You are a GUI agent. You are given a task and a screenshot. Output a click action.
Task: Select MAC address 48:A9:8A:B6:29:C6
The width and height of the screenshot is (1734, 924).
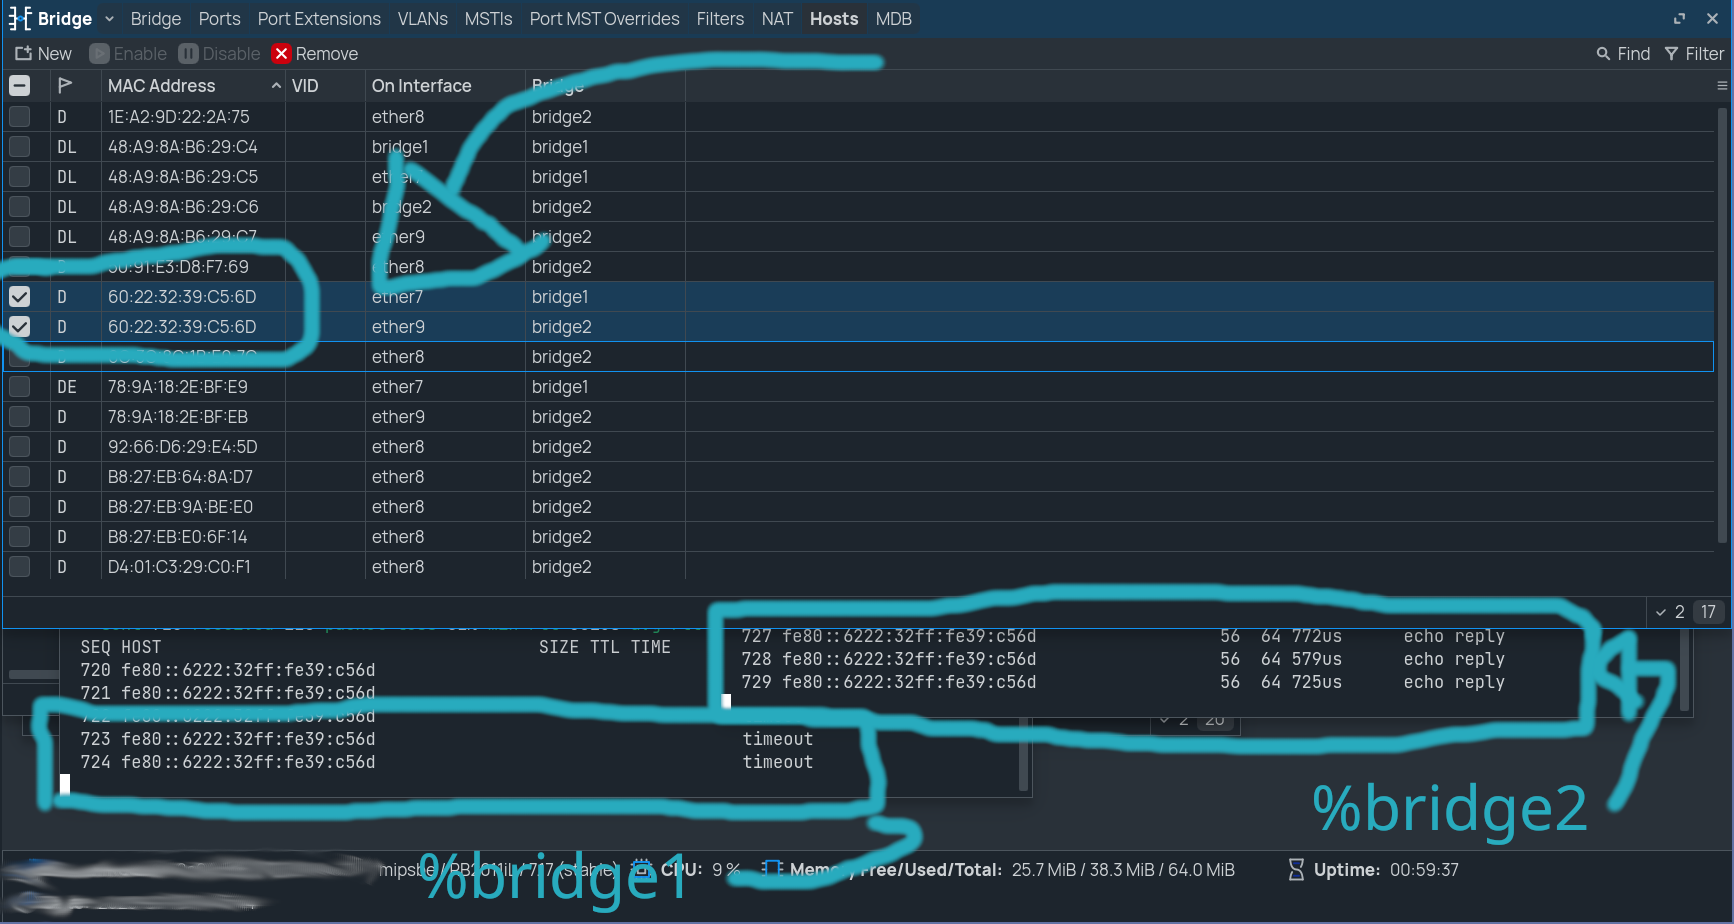coord(183,207)
